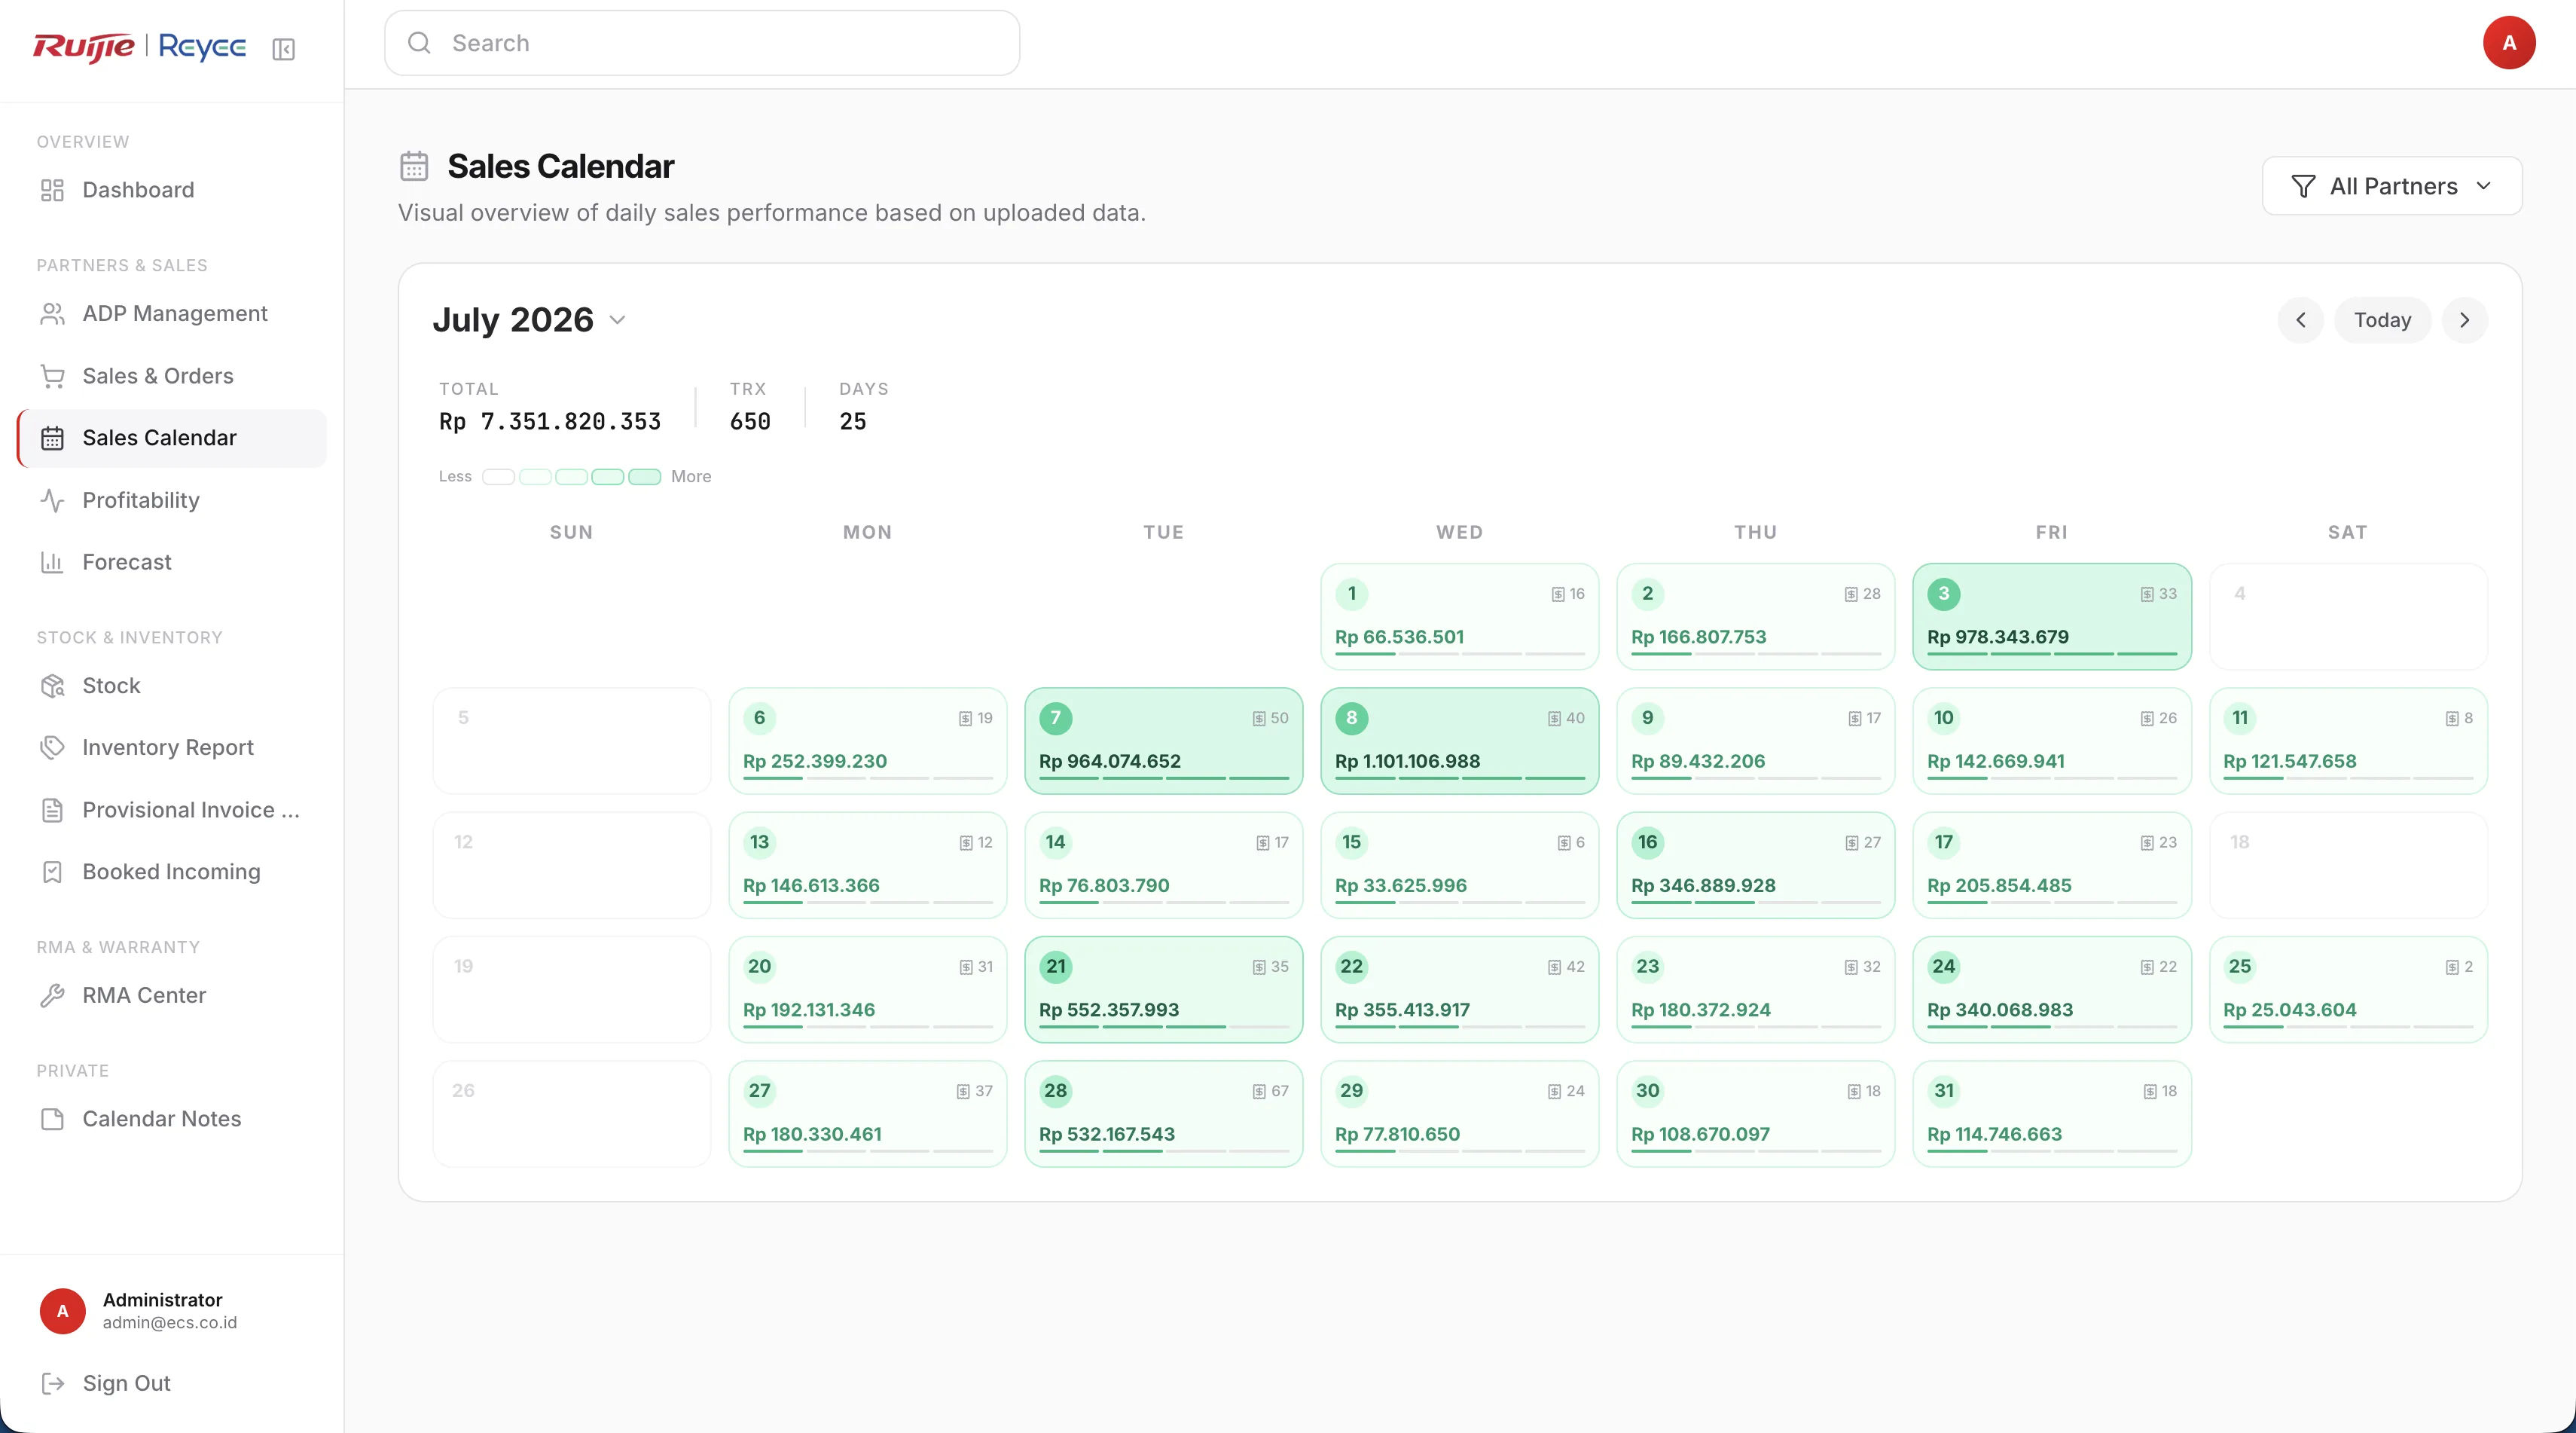Open Dashboard from the sidebar

point(172,190)
